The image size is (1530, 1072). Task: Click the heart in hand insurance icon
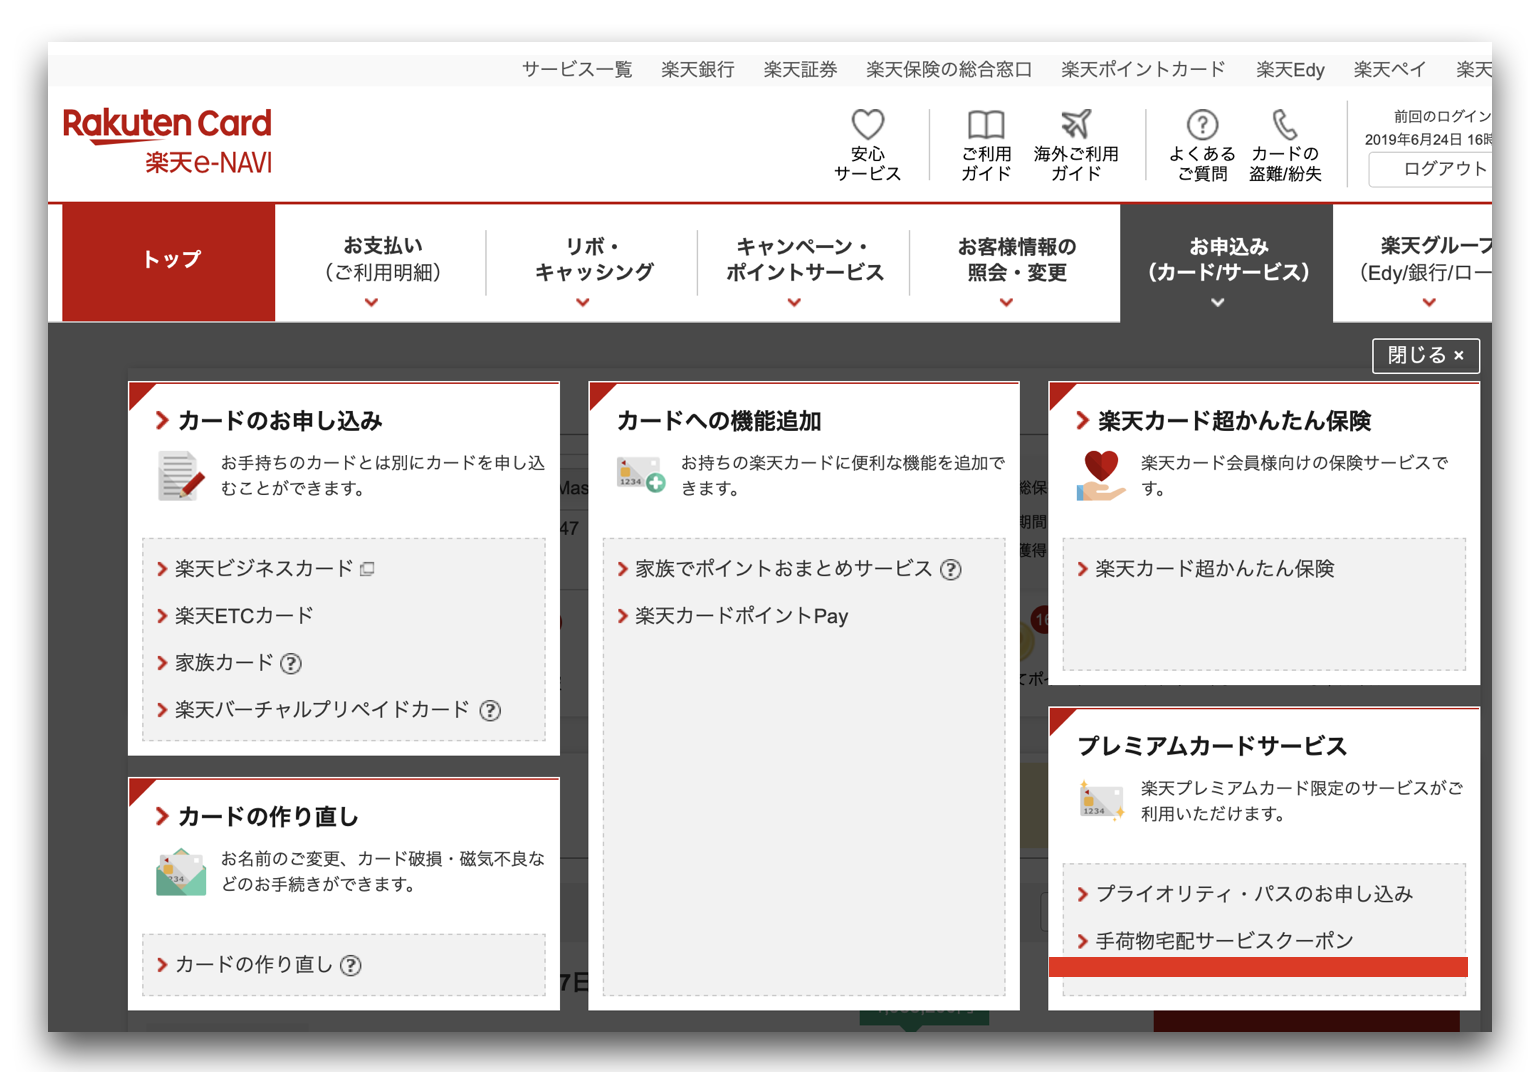pos(1101,476)
